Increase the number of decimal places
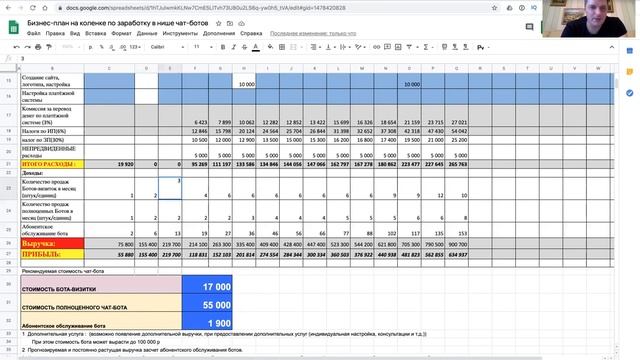The width and height of the screenshot is (640, 360). point(122,47)
